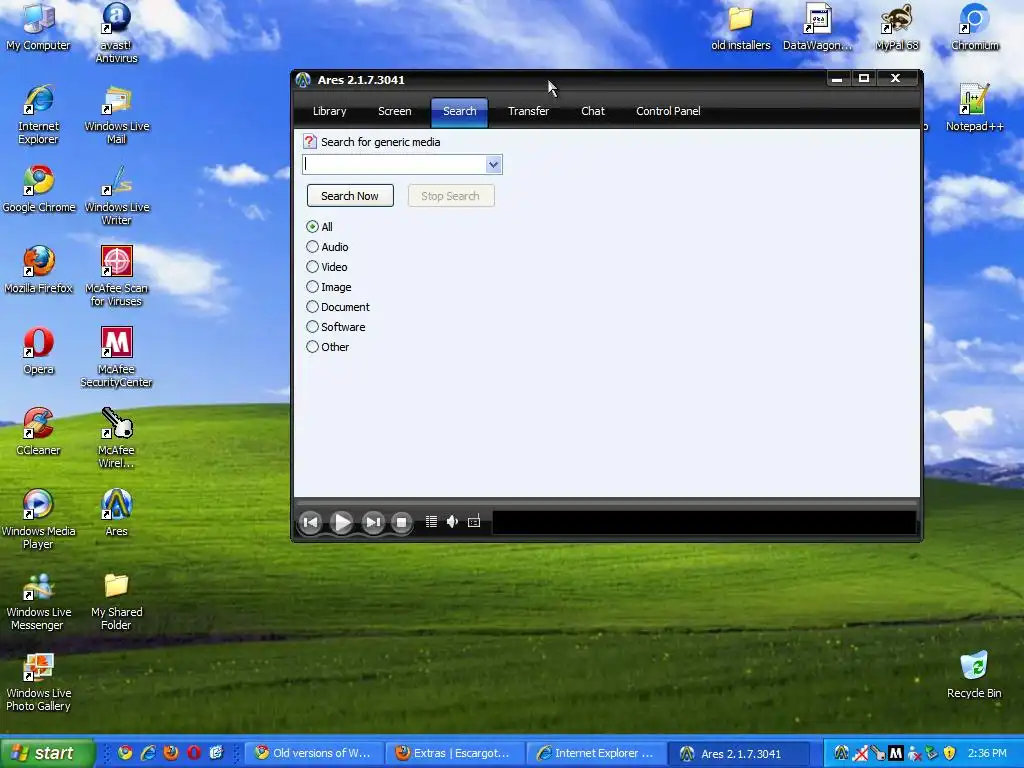Switch to Old versions of W... taskbar button
The height and width of the screenshot is (768, 1024).
coord(313,753)
